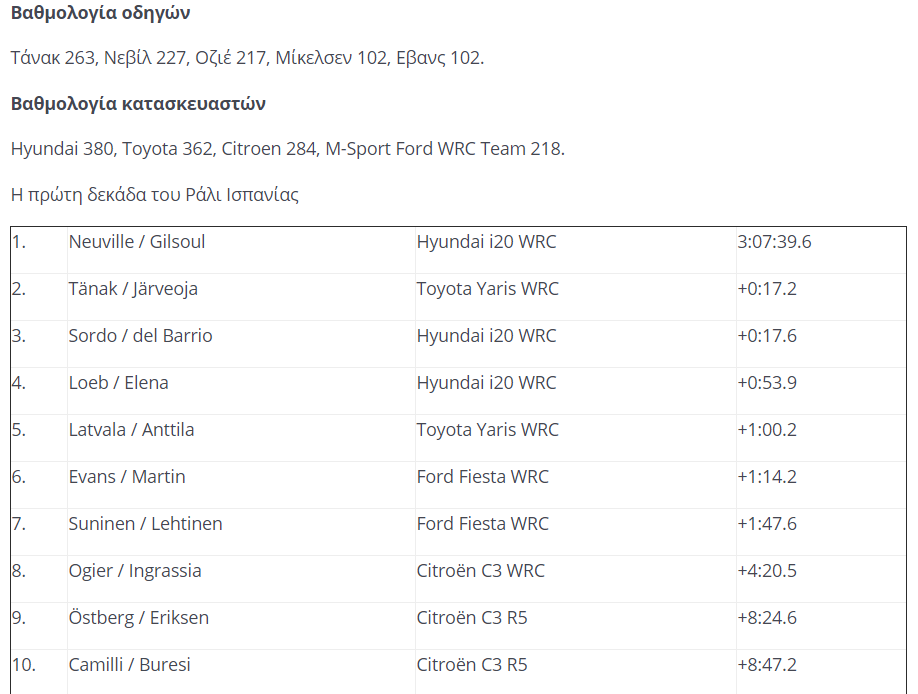Click the 'Neuville / Gilsoul' table cell
This screenshot has height=694, width=918.
click(x=137, y=242)
